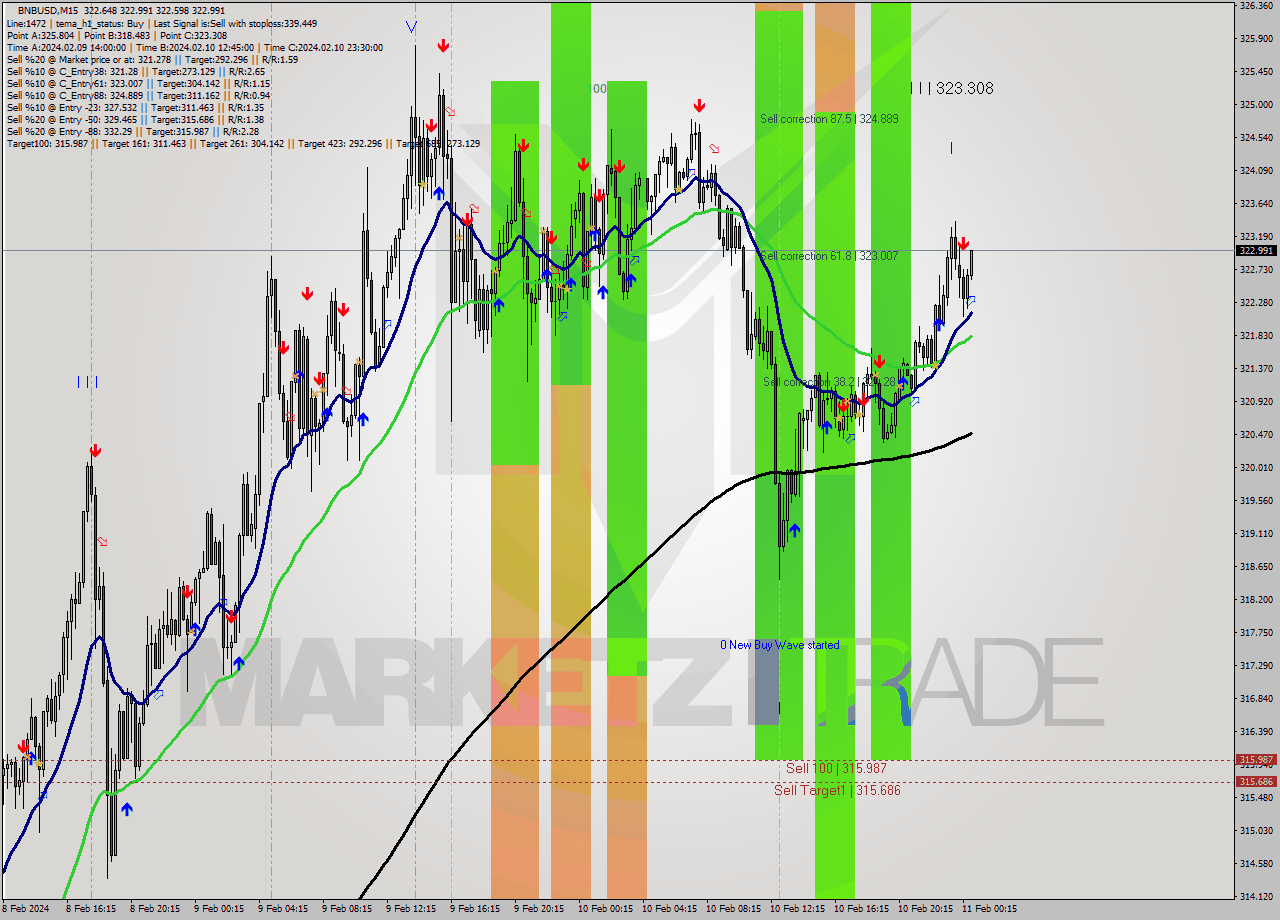Click the 320.010 price axis label
This screenshot has height=920, width=1280.
coord(1256,468)
